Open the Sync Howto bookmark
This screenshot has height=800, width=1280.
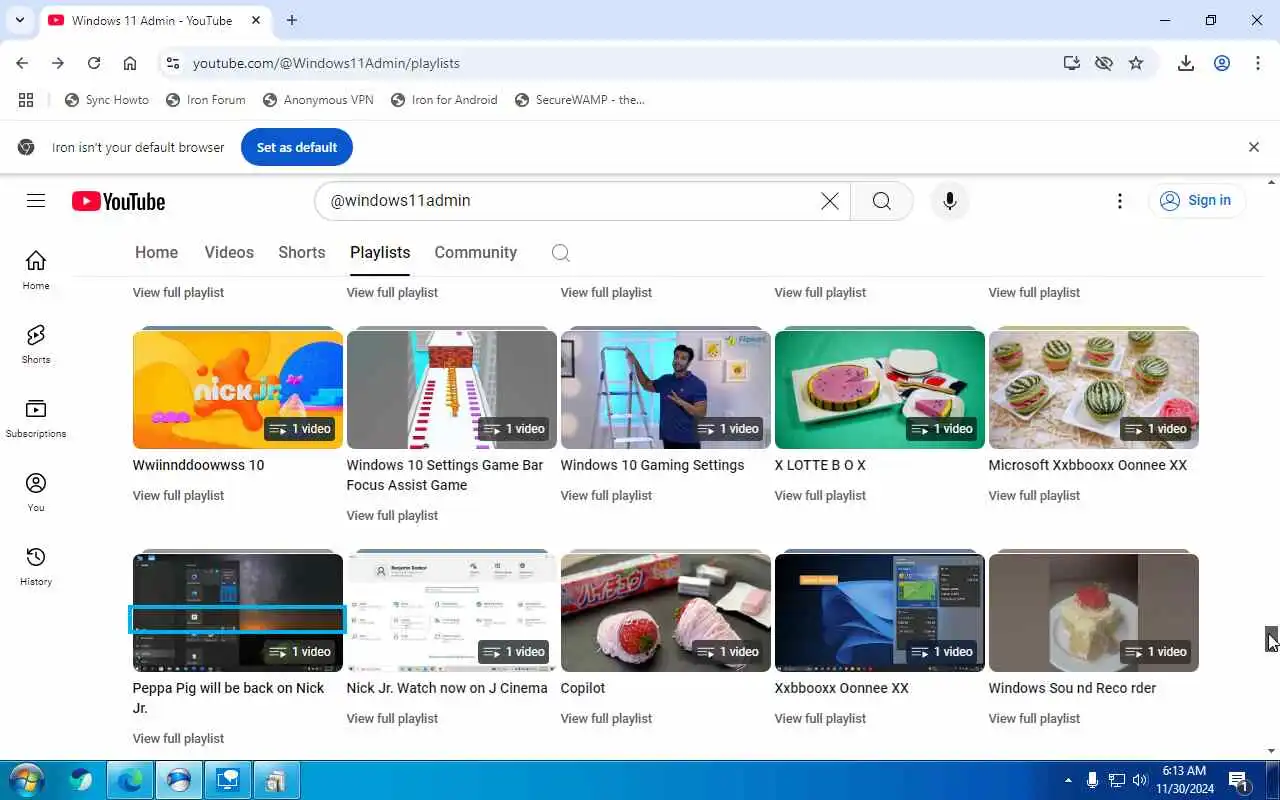click(x=107, y=100)
